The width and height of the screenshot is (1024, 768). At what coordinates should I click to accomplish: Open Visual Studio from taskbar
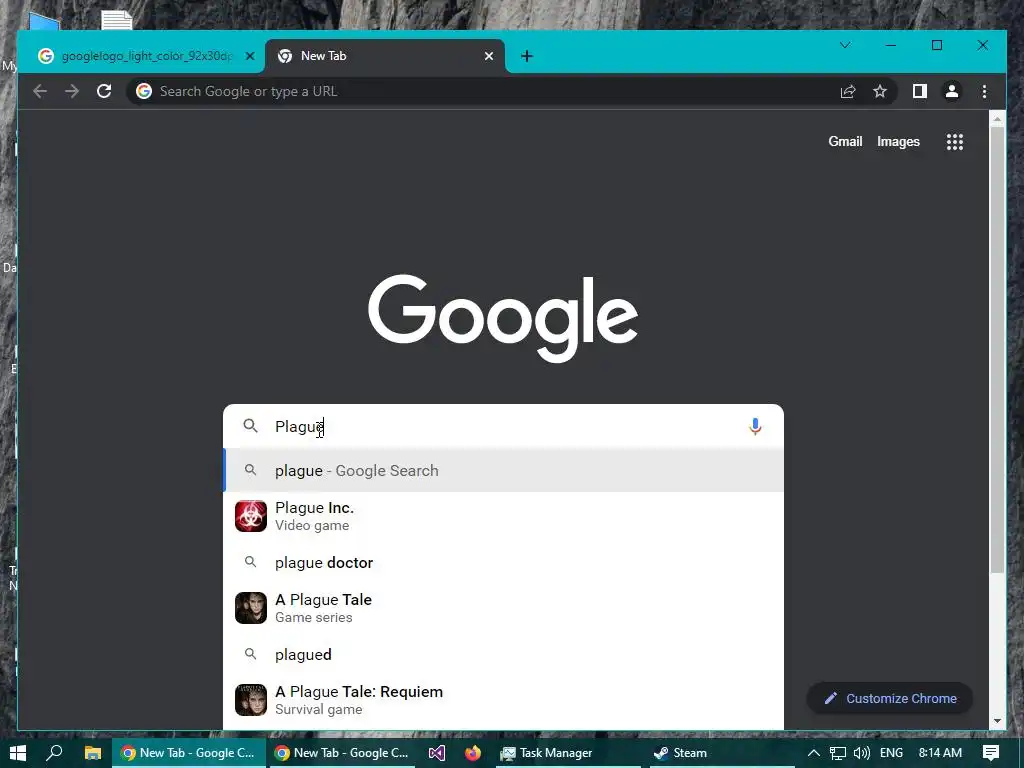point(437,753)
